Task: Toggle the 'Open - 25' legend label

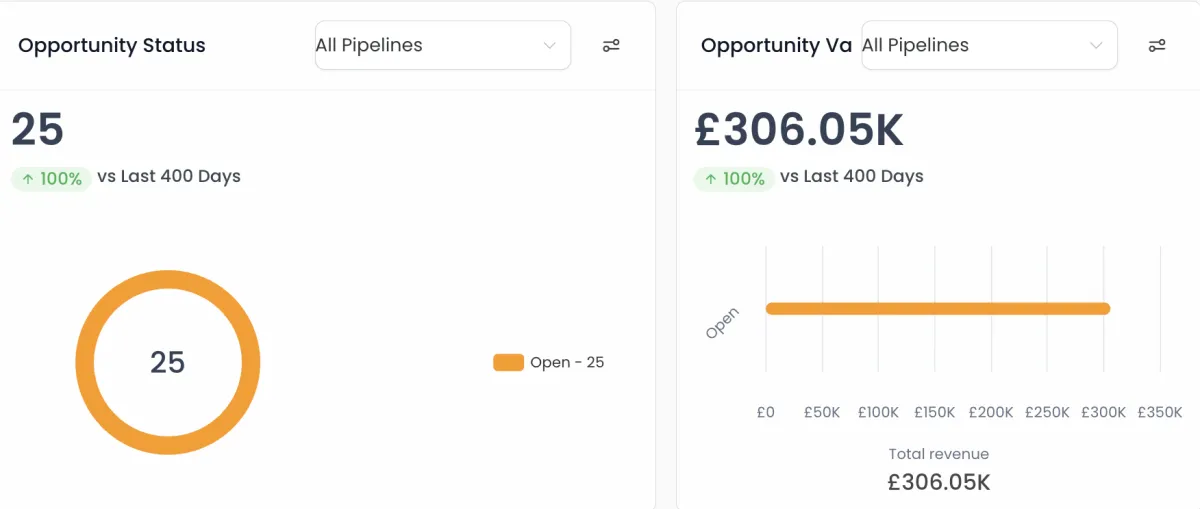Action: (x=567, y=362)
